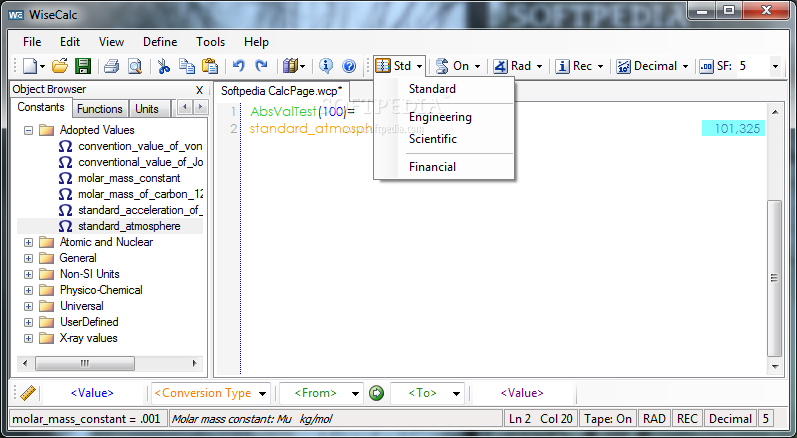Click the New document icon

(x=30, y=66)
